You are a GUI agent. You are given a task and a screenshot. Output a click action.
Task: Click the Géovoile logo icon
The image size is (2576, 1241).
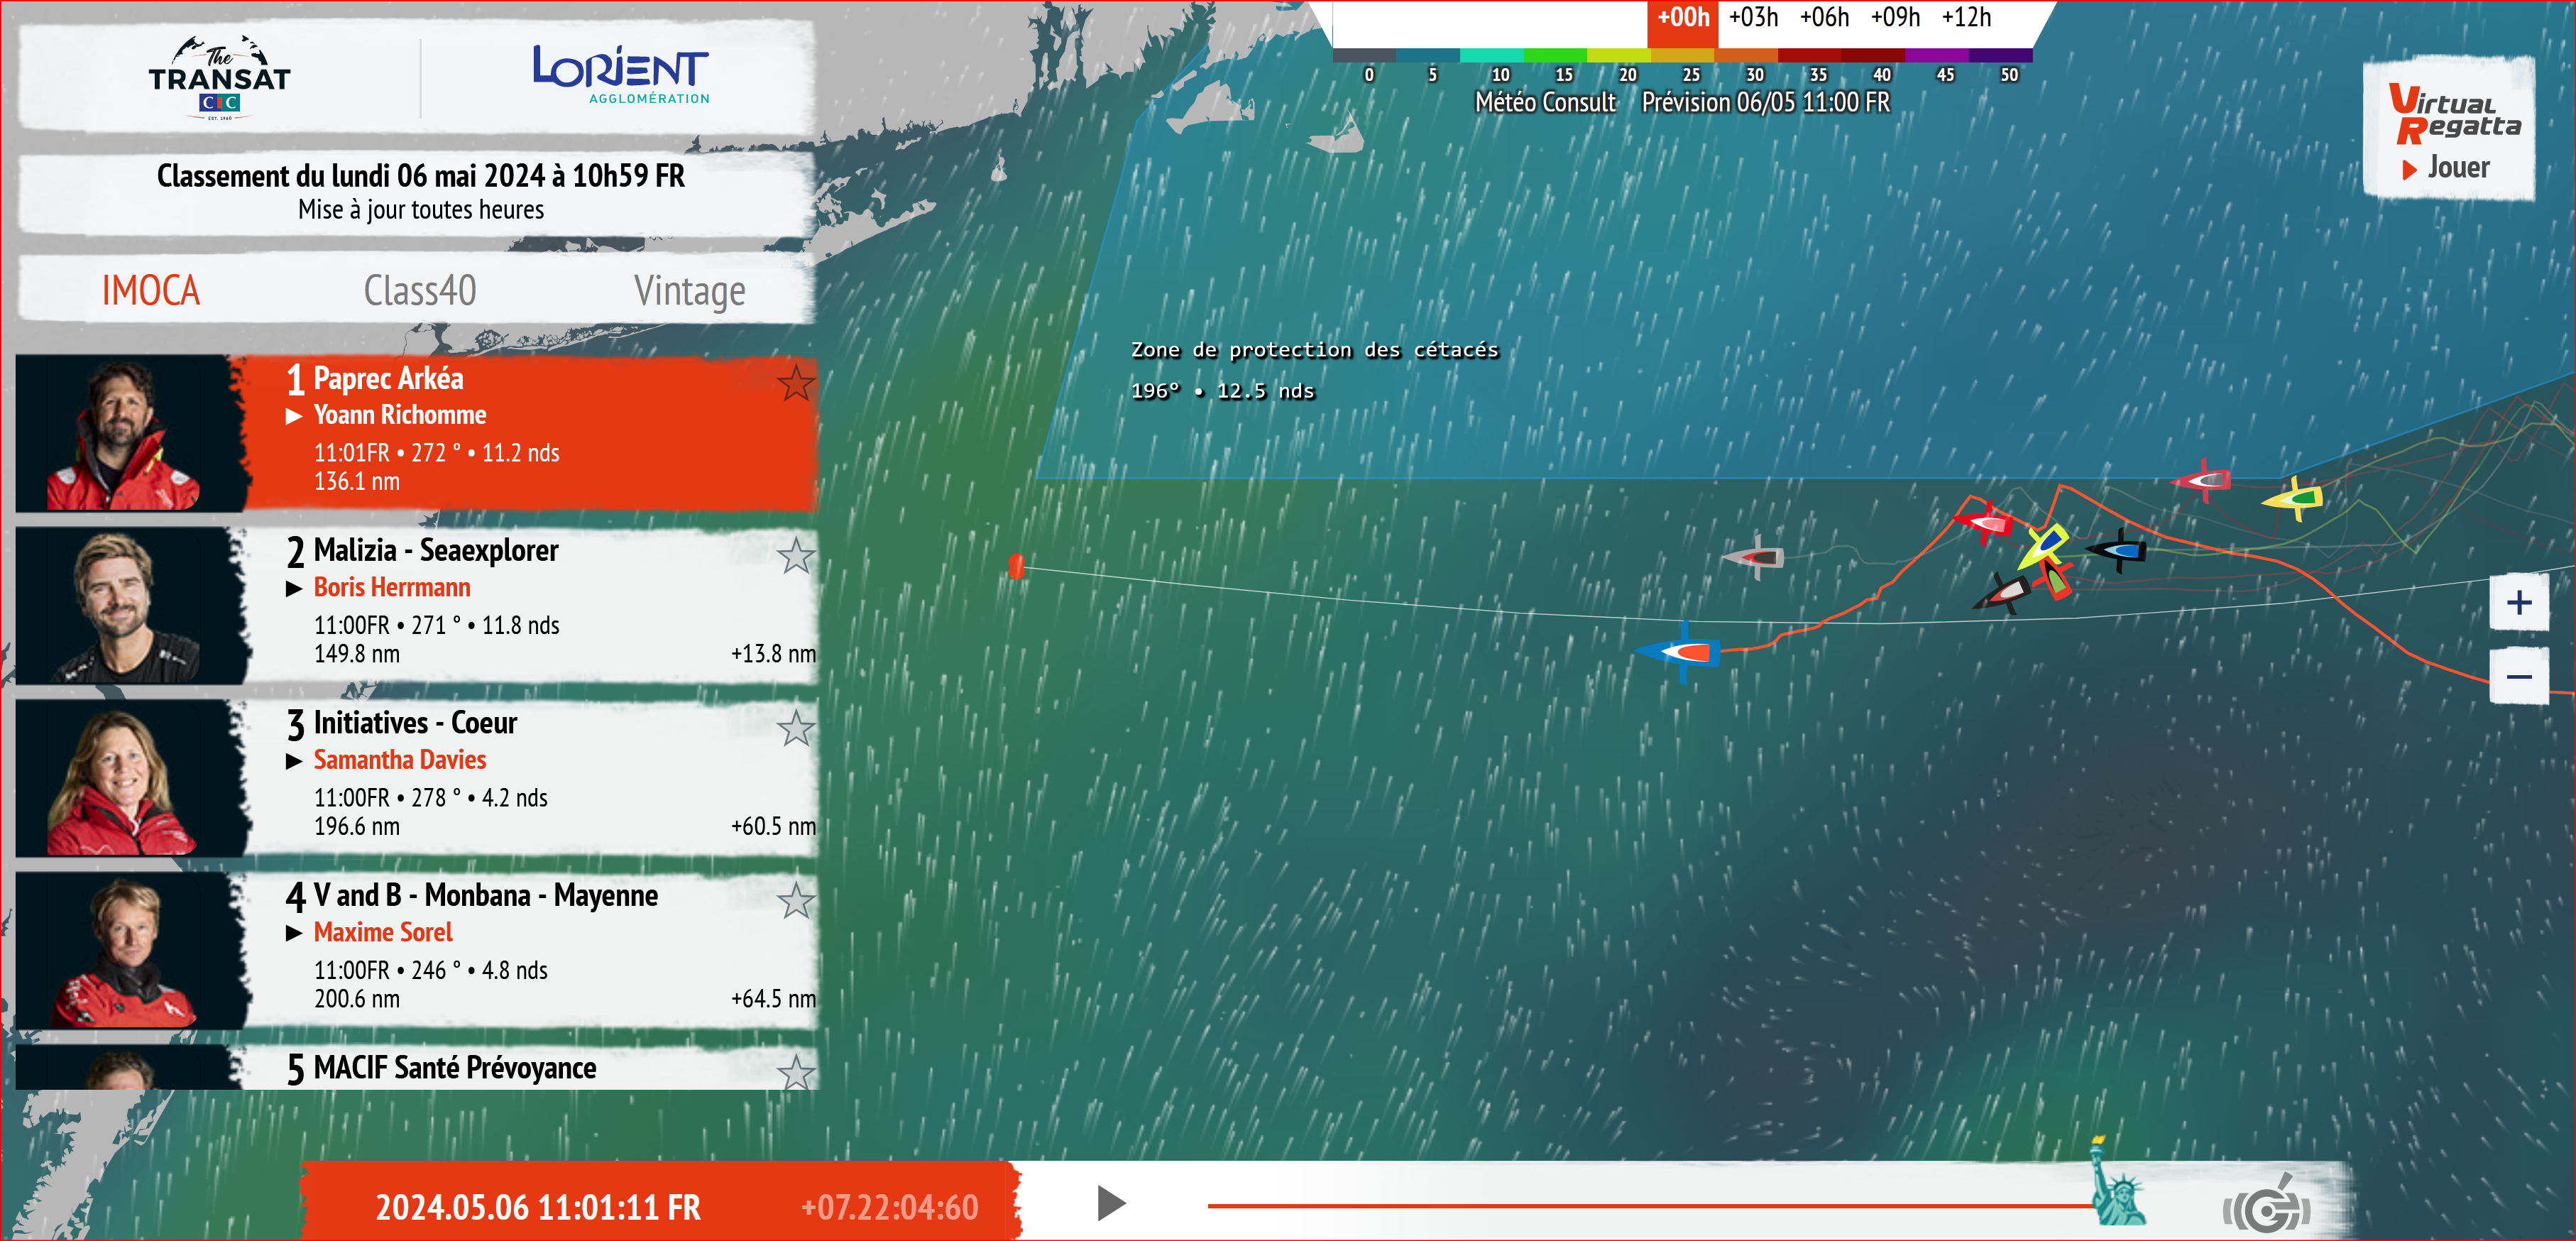click(x=2267, y=1206)
